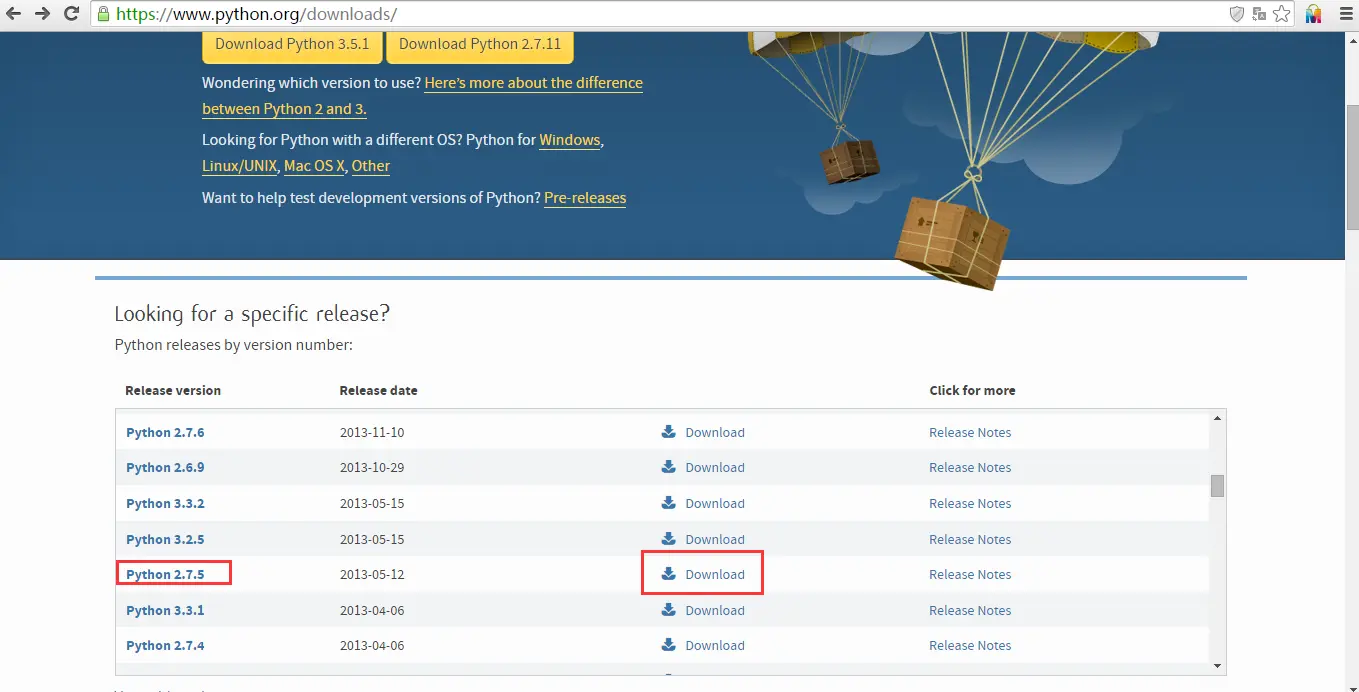
Task: Click the 2013-10-29 release date cell
Action: click(x=372, y=467)
